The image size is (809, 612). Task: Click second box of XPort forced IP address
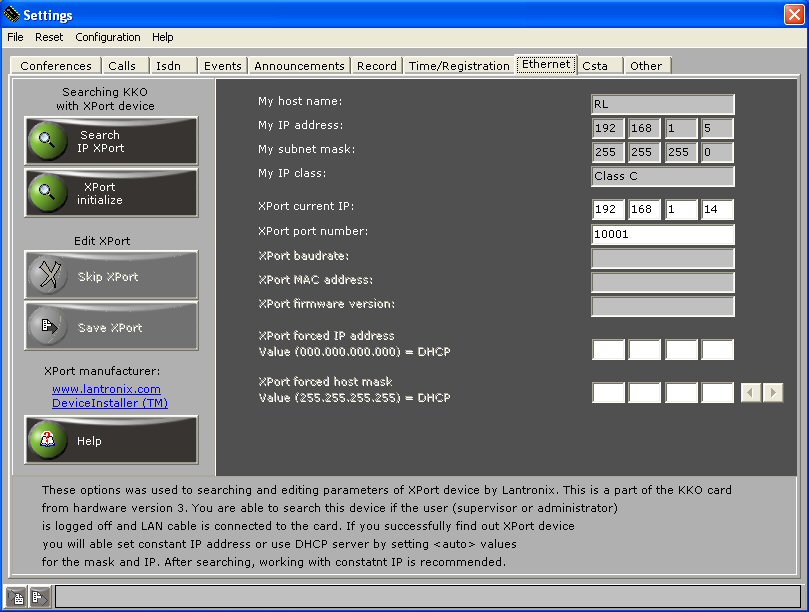click(x=644, y=350)
